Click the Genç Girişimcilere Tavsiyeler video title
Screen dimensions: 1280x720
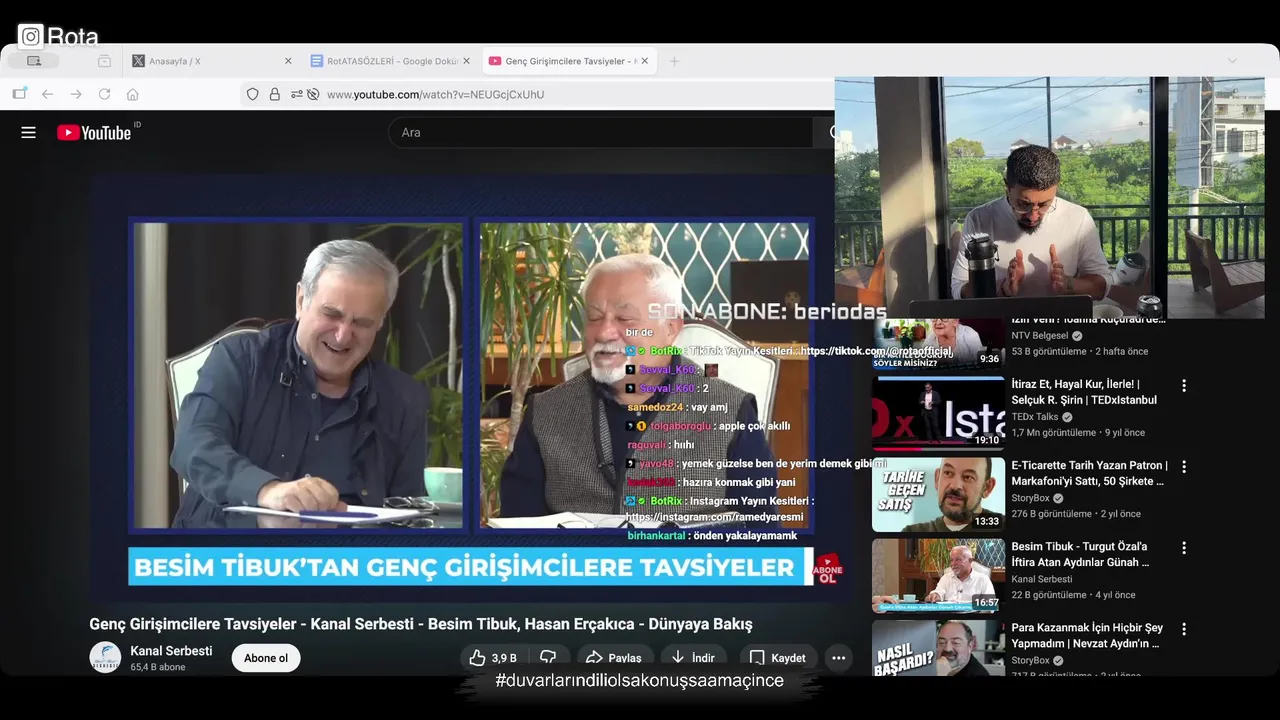point(420,624)
